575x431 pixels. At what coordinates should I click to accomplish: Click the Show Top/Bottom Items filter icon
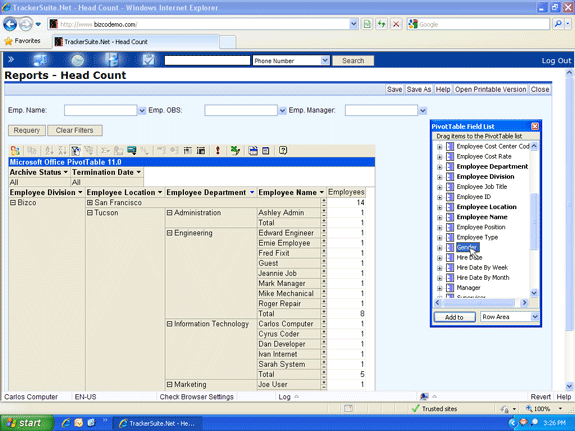tap(88, 150)
